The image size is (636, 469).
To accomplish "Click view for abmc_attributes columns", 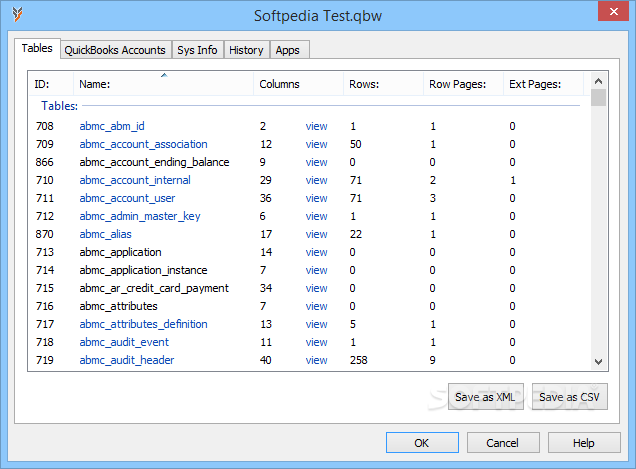I will tap(316, 306).
